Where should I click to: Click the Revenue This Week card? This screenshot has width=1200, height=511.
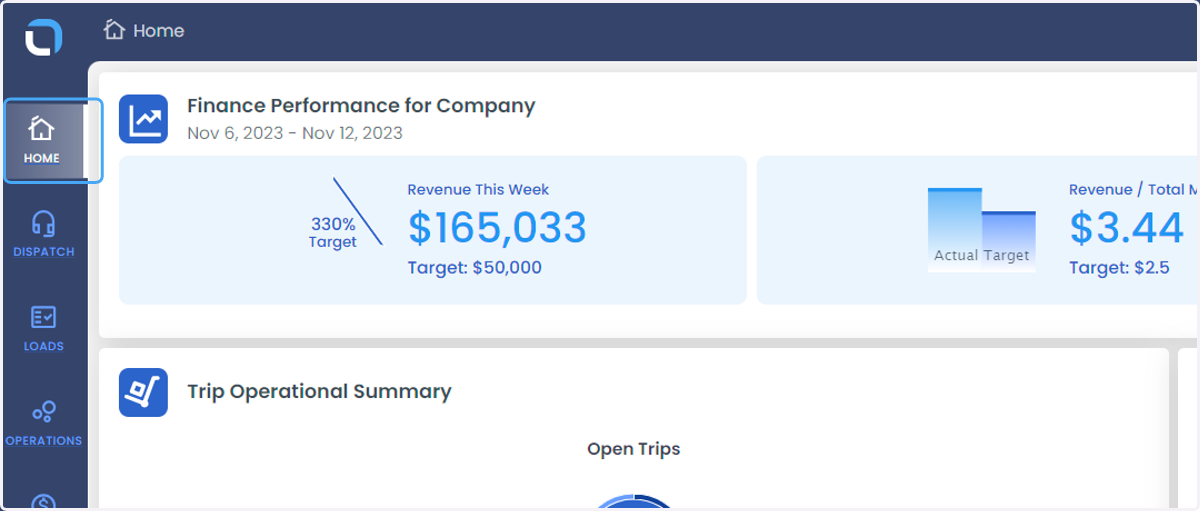[x=432, y=230]
